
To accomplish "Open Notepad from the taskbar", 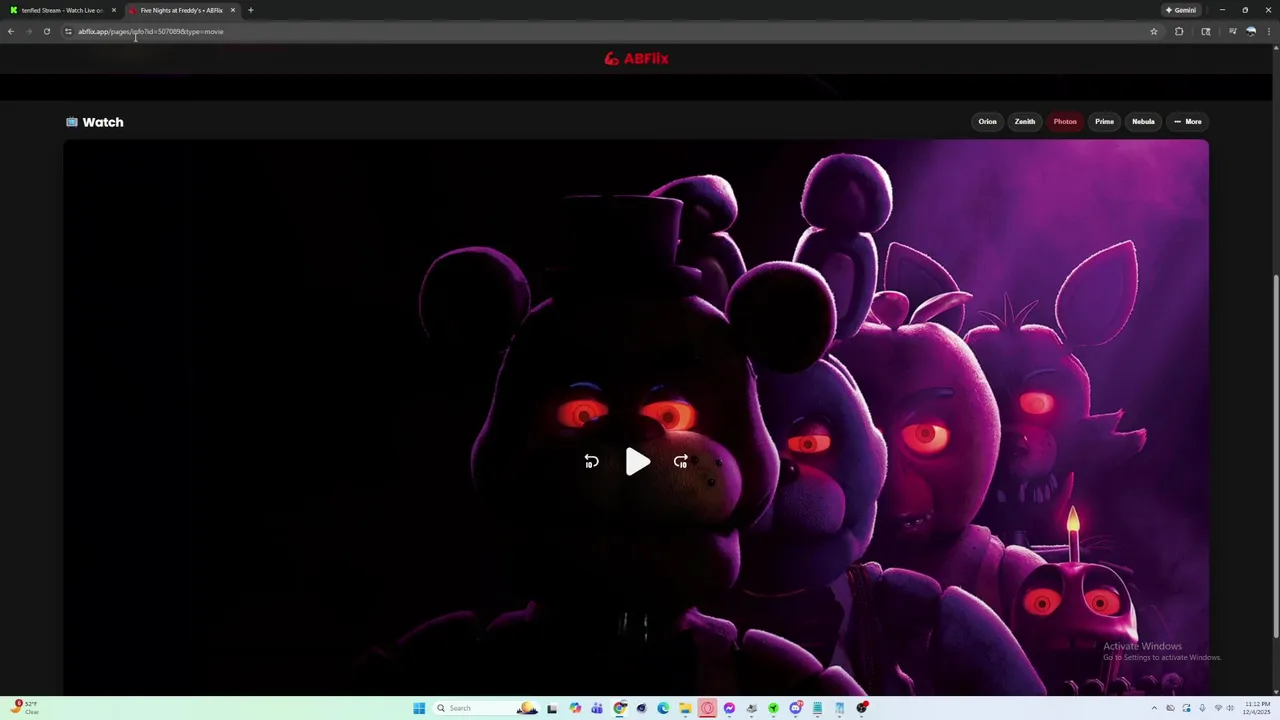I will [817, 708].
